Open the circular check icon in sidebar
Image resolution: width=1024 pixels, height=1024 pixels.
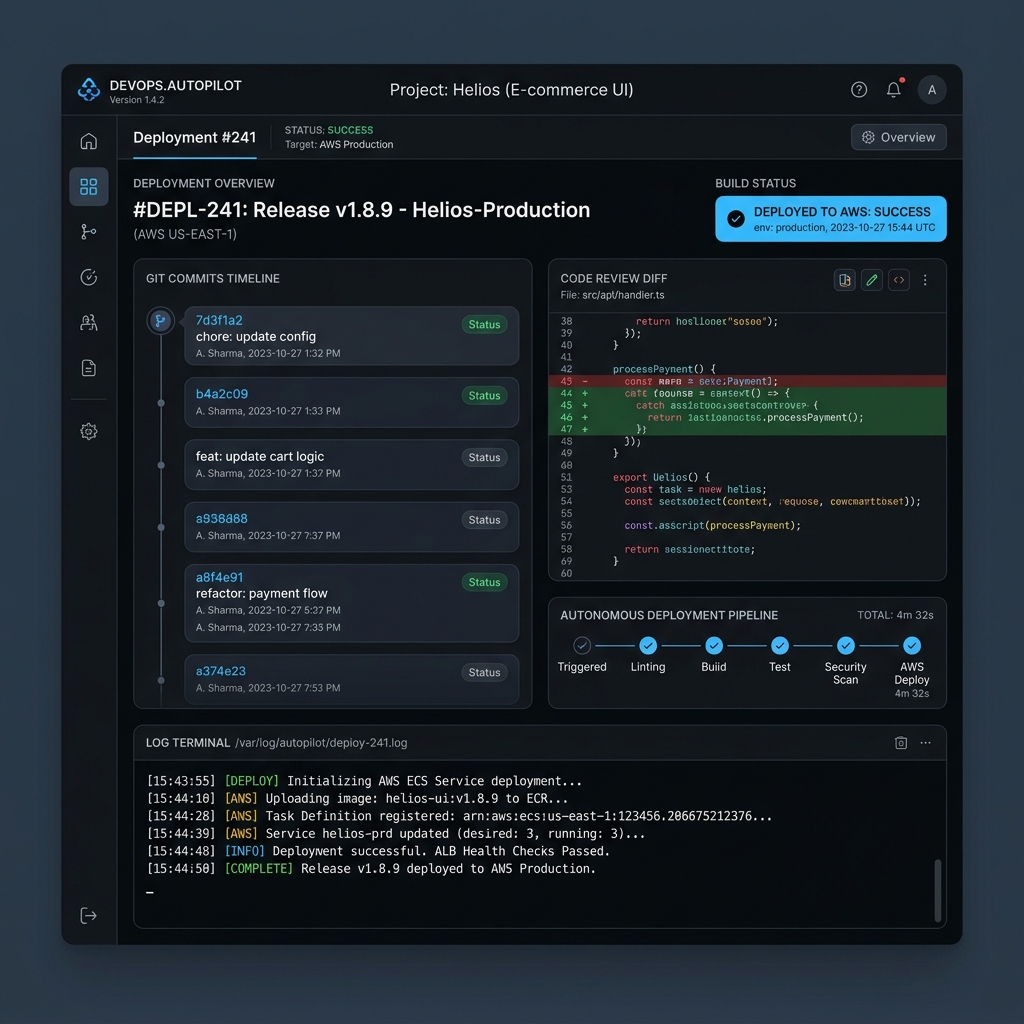[89, 278]
